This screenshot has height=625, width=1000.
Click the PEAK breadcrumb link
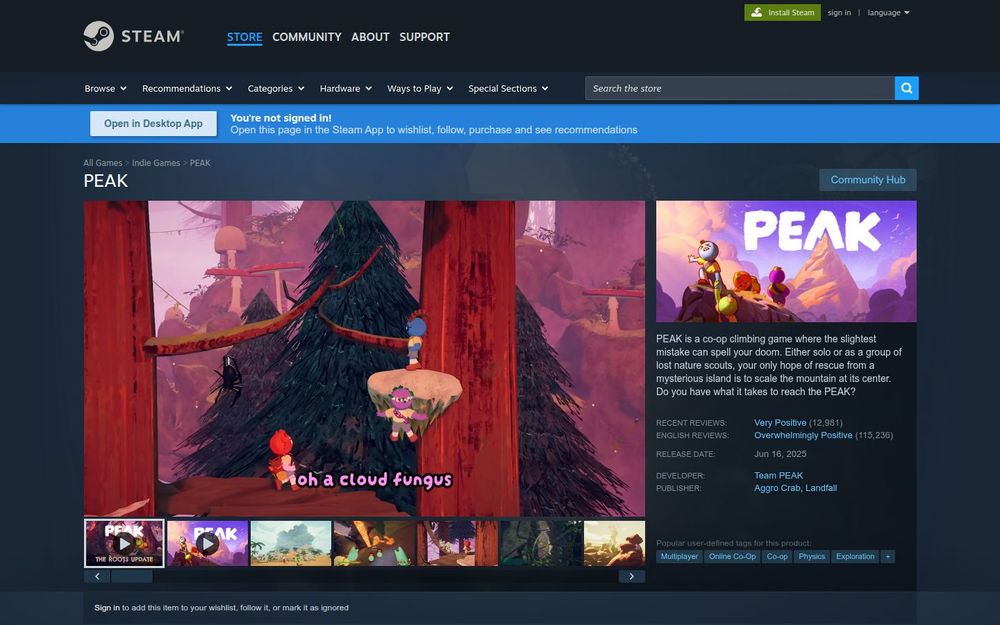pos(200,163)
